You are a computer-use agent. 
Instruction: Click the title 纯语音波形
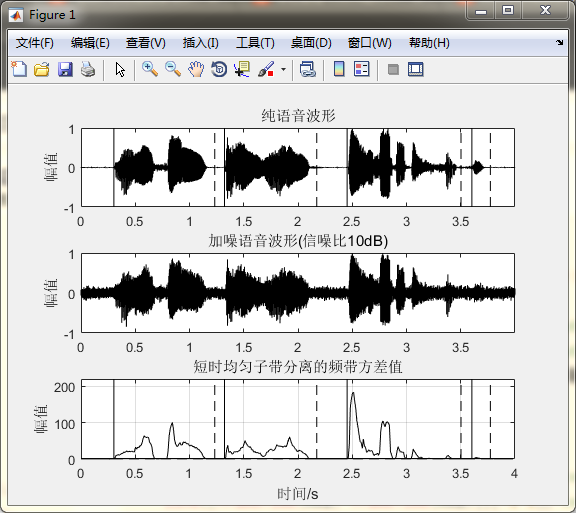(298, 116)
